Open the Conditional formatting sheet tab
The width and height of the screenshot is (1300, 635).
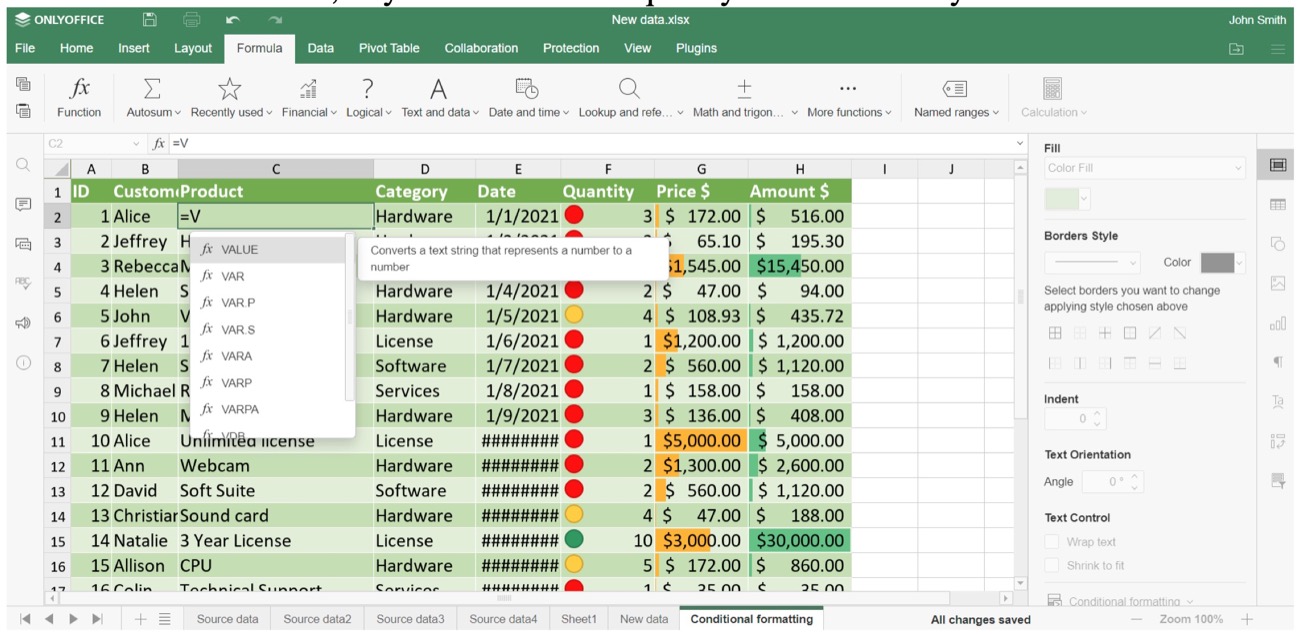click(751, 618)
